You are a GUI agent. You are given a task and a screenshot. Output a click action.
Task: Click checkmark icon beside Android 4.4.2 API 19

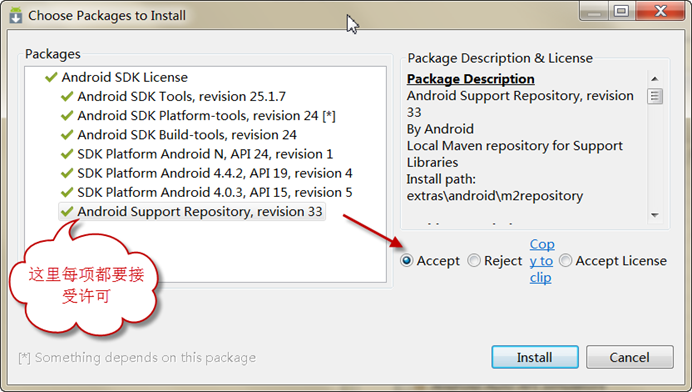(67, 173)
